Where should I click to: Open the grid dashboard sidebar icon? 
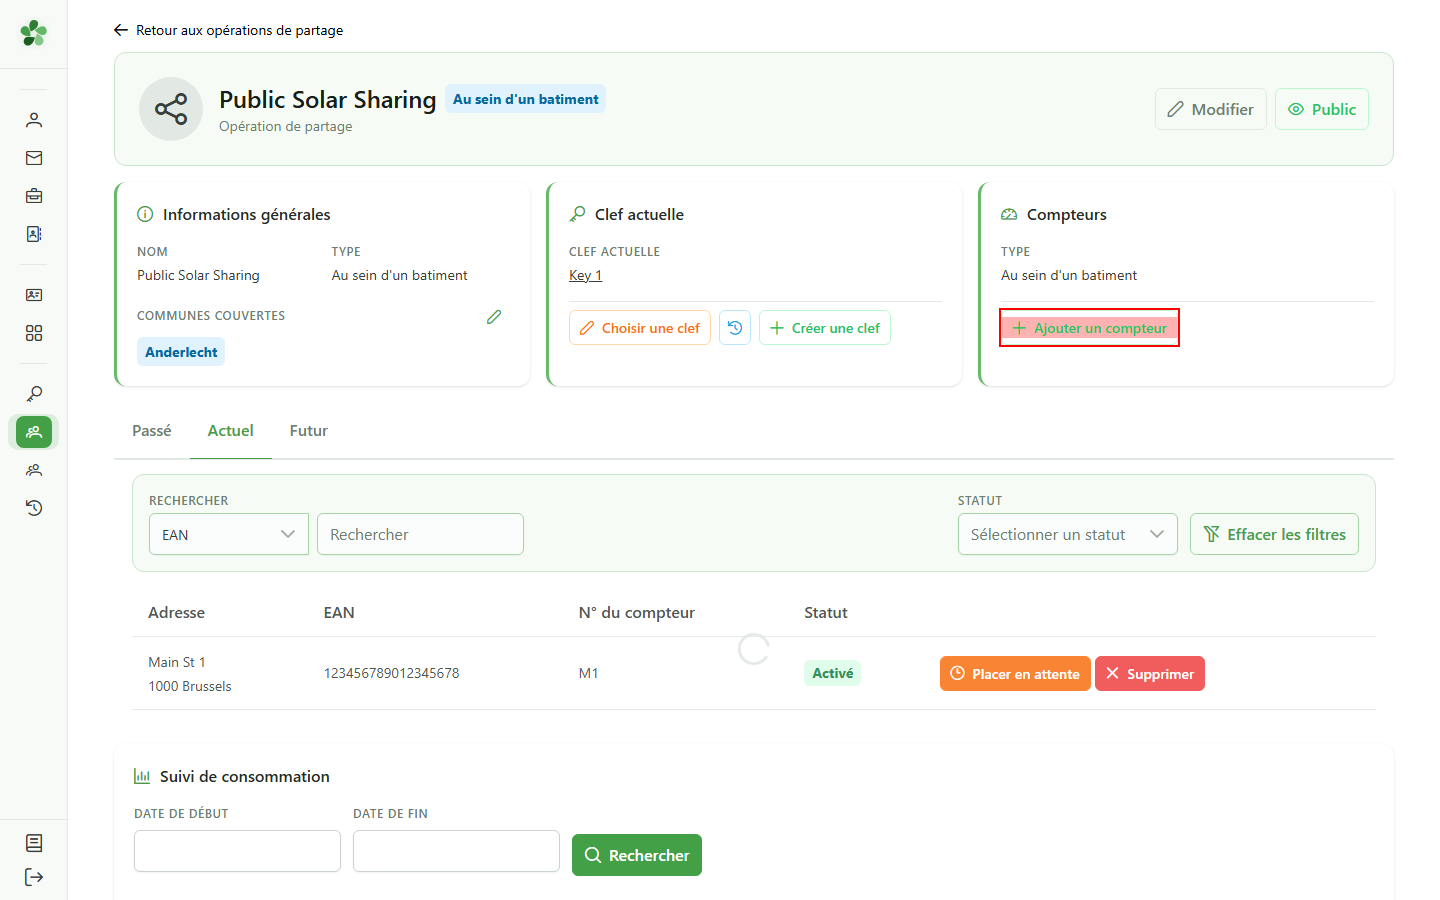click(x=34, y=333)
